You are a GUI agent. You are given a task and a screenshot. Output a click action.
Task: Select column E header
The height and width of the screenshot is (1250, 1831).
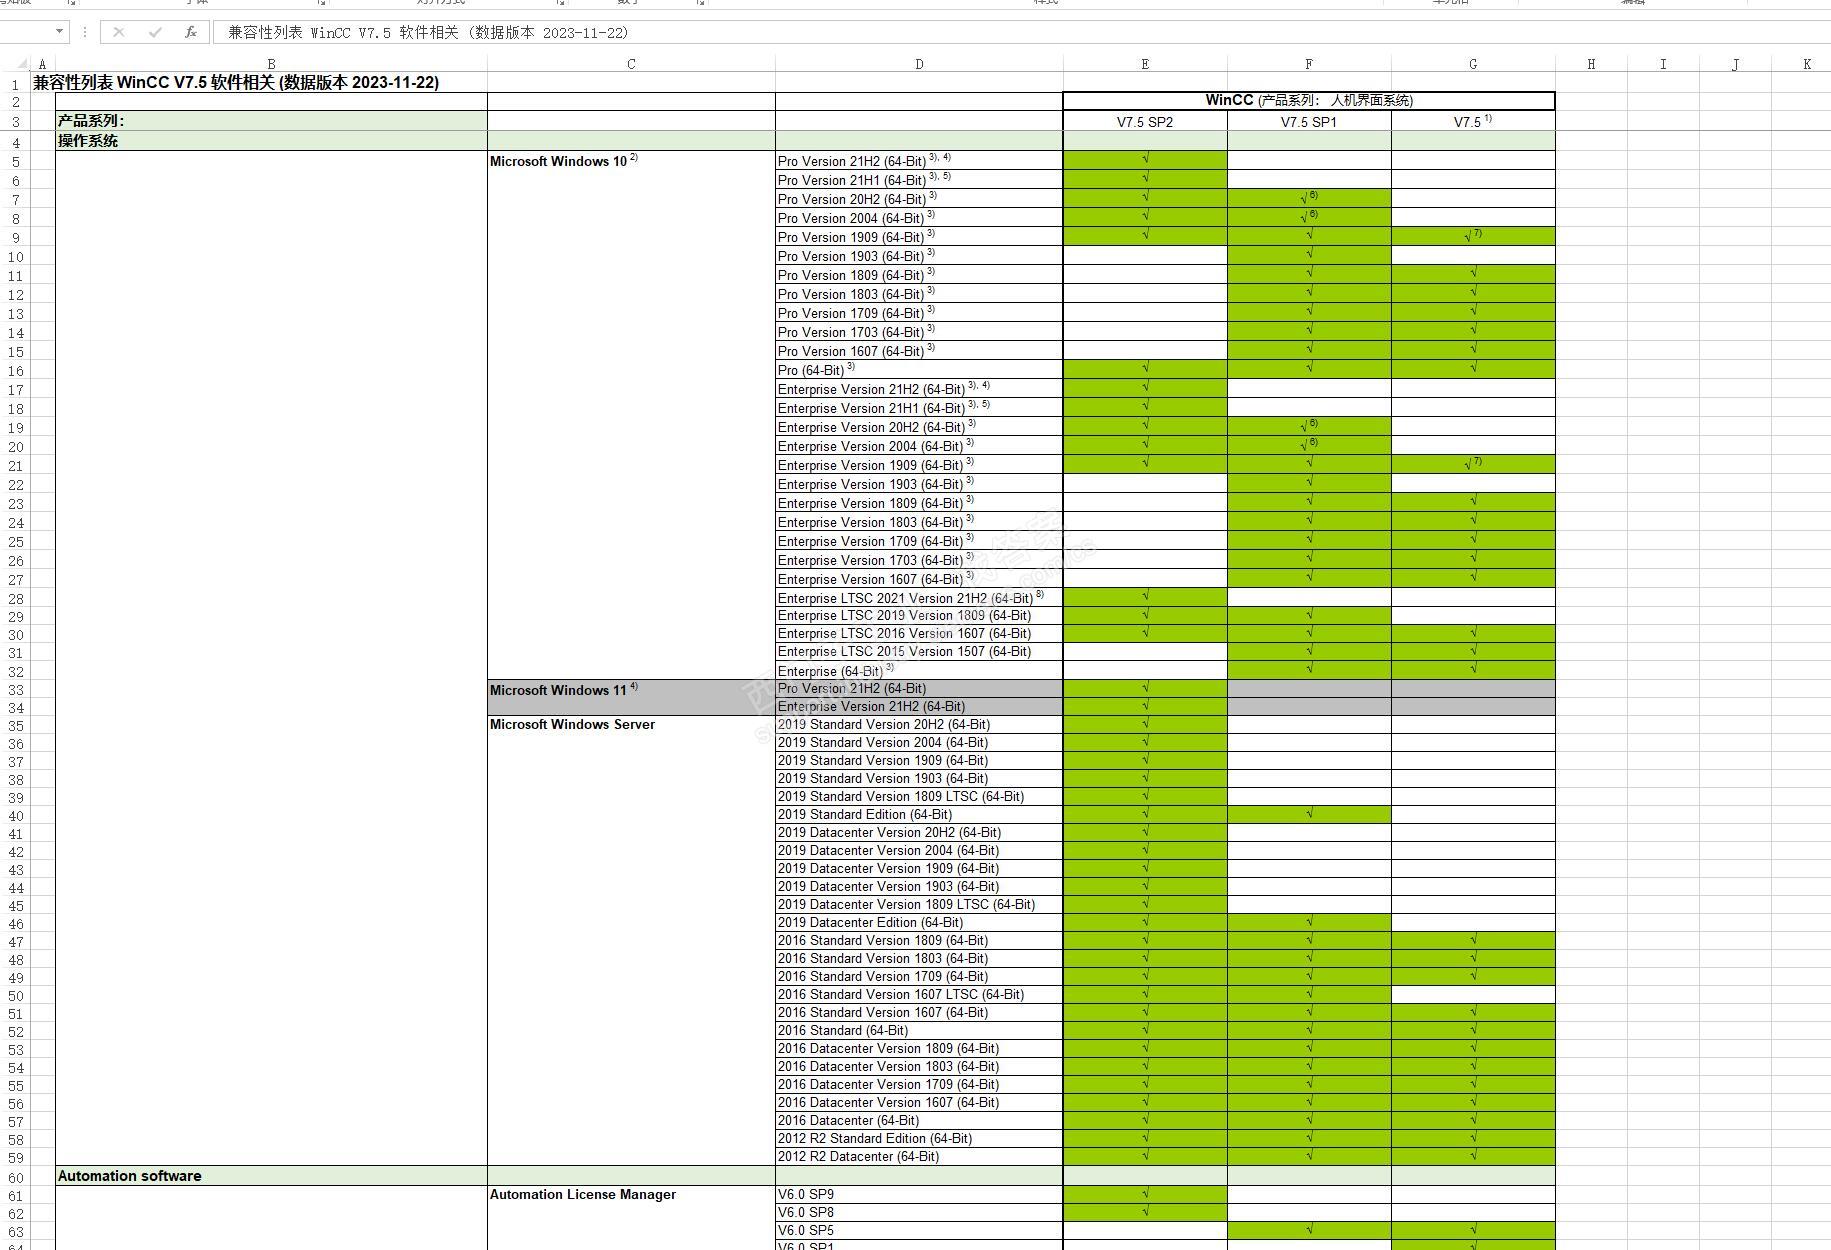point(1145,64)
